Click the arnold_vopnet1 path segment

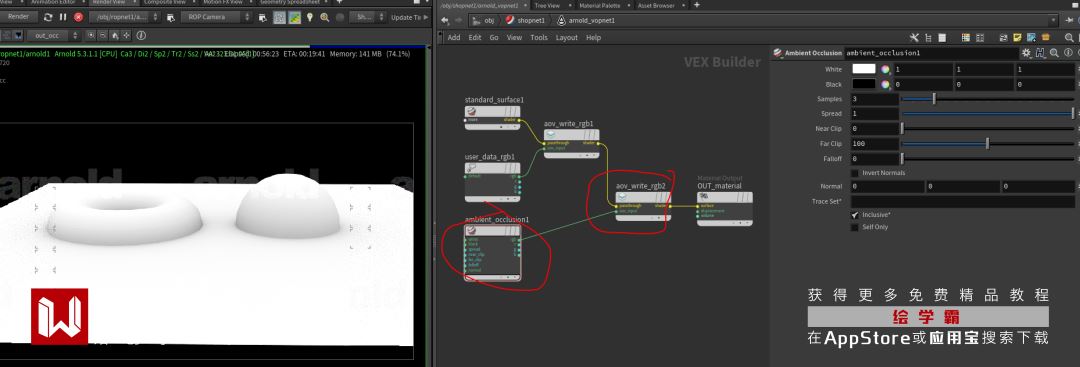pyautogui.click(x=586, y=21)
